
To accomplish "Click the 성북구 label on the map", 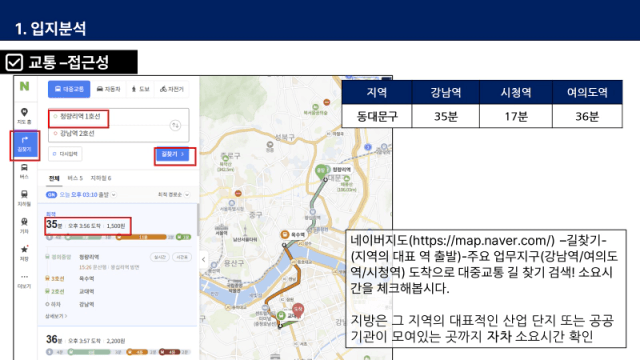I will pyautogui.click(x=284, y=137).
